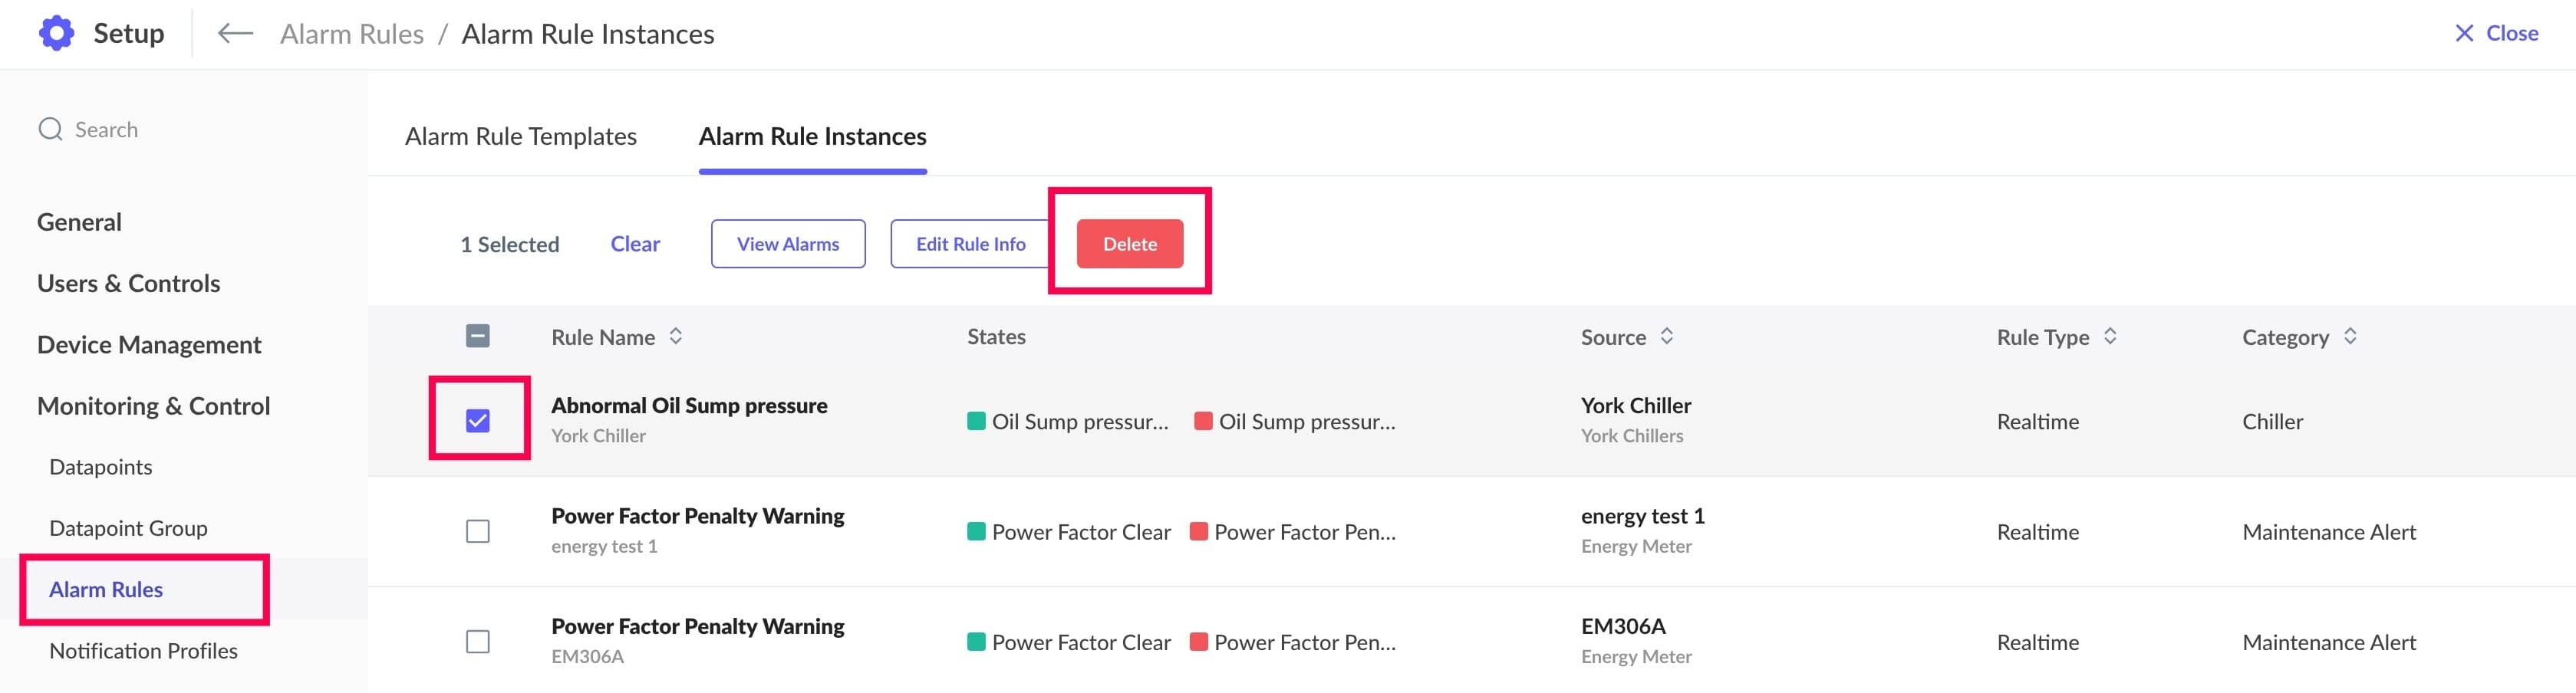
Task: Expand Device Management section
Action: [x=149, y=345]
